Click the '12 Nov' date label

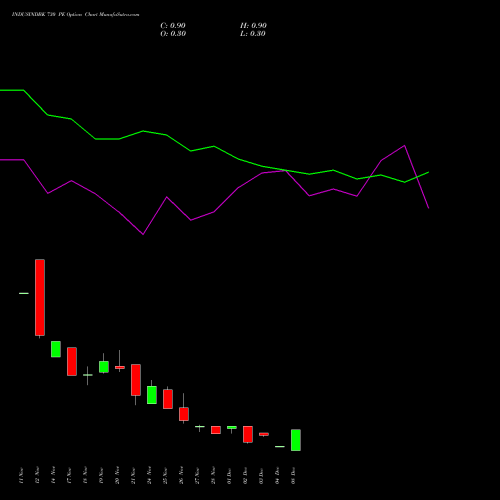coord(37,475)
